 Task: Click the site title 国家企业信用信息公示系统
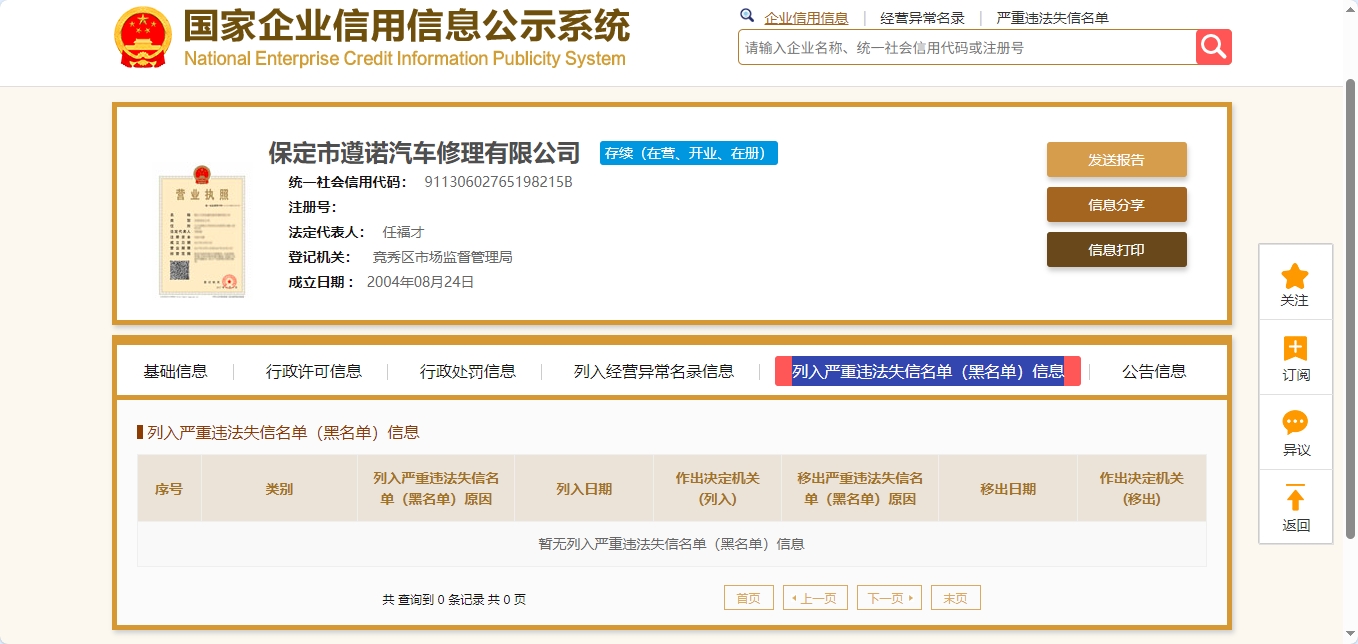407,25
